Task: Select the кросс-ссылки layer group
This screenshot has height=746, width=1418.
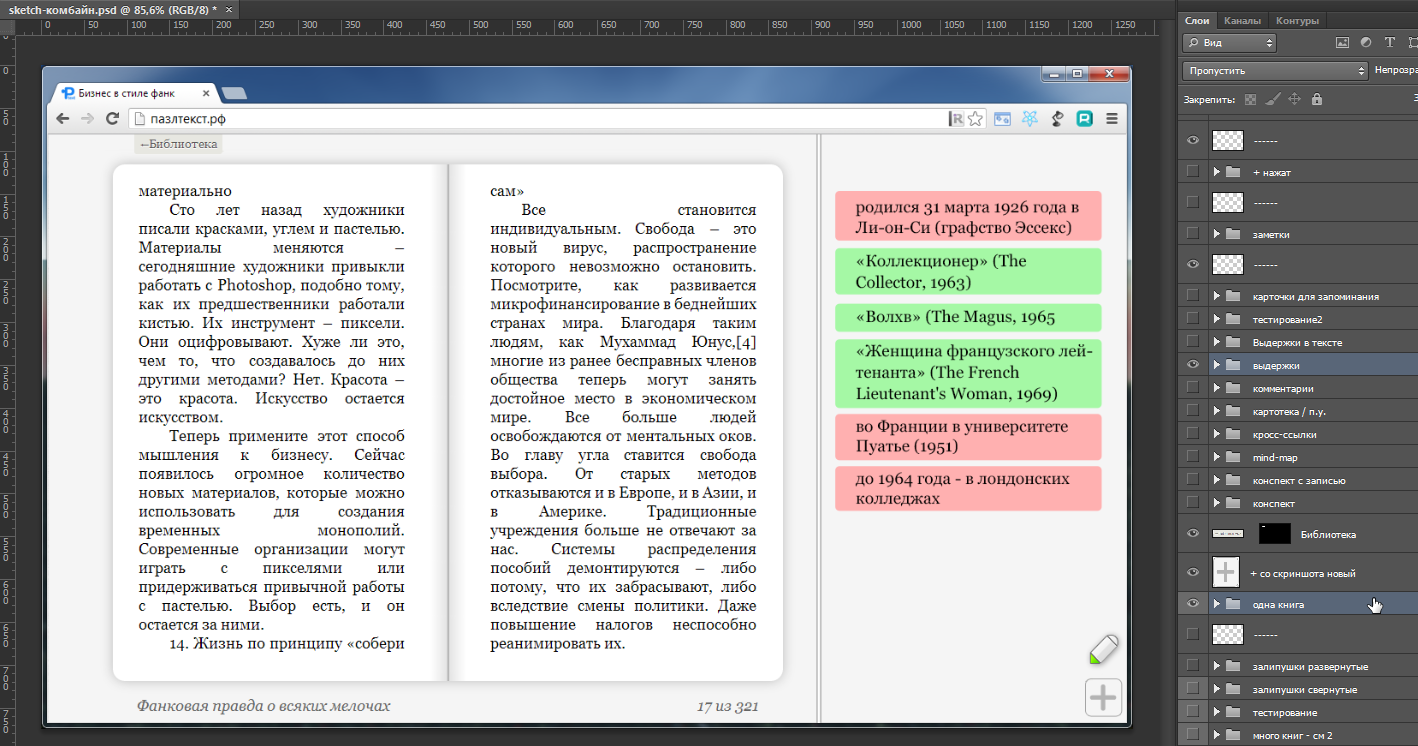Action: (1284, 434)
